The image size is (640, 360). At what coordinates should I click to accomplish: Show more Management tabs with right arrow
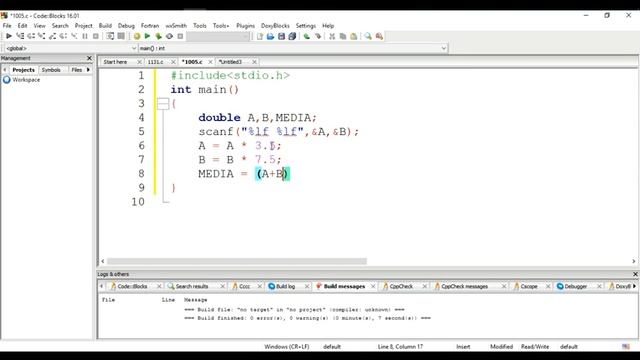(x=88, y=70)
